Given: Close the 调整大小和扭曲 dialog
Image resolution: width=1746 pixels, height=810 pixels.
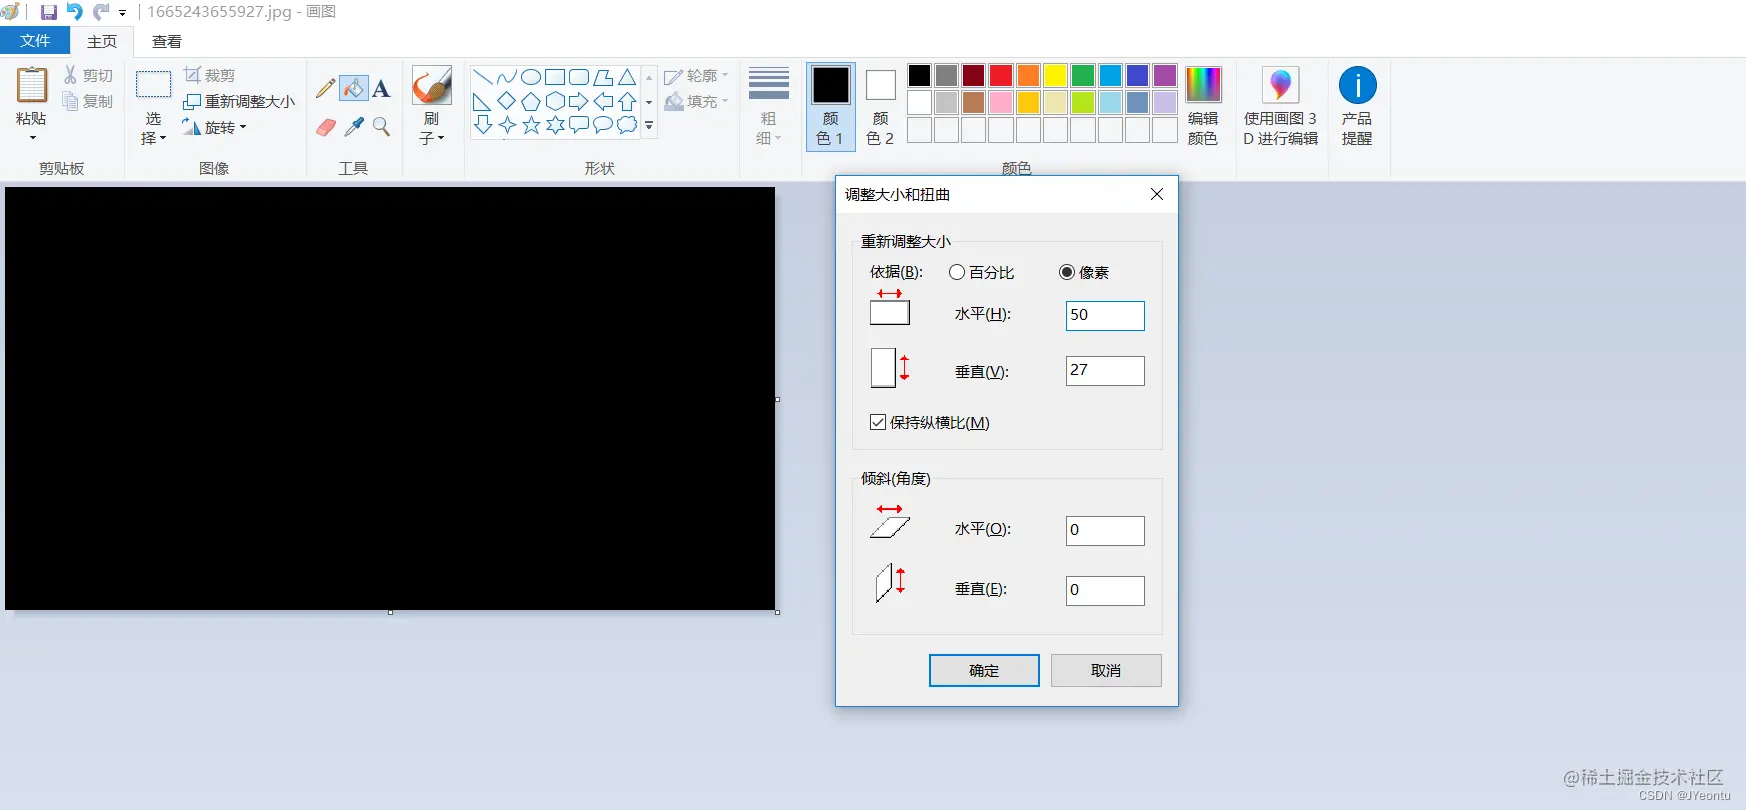Looking at the screenshot, I should coord(1157,194).
